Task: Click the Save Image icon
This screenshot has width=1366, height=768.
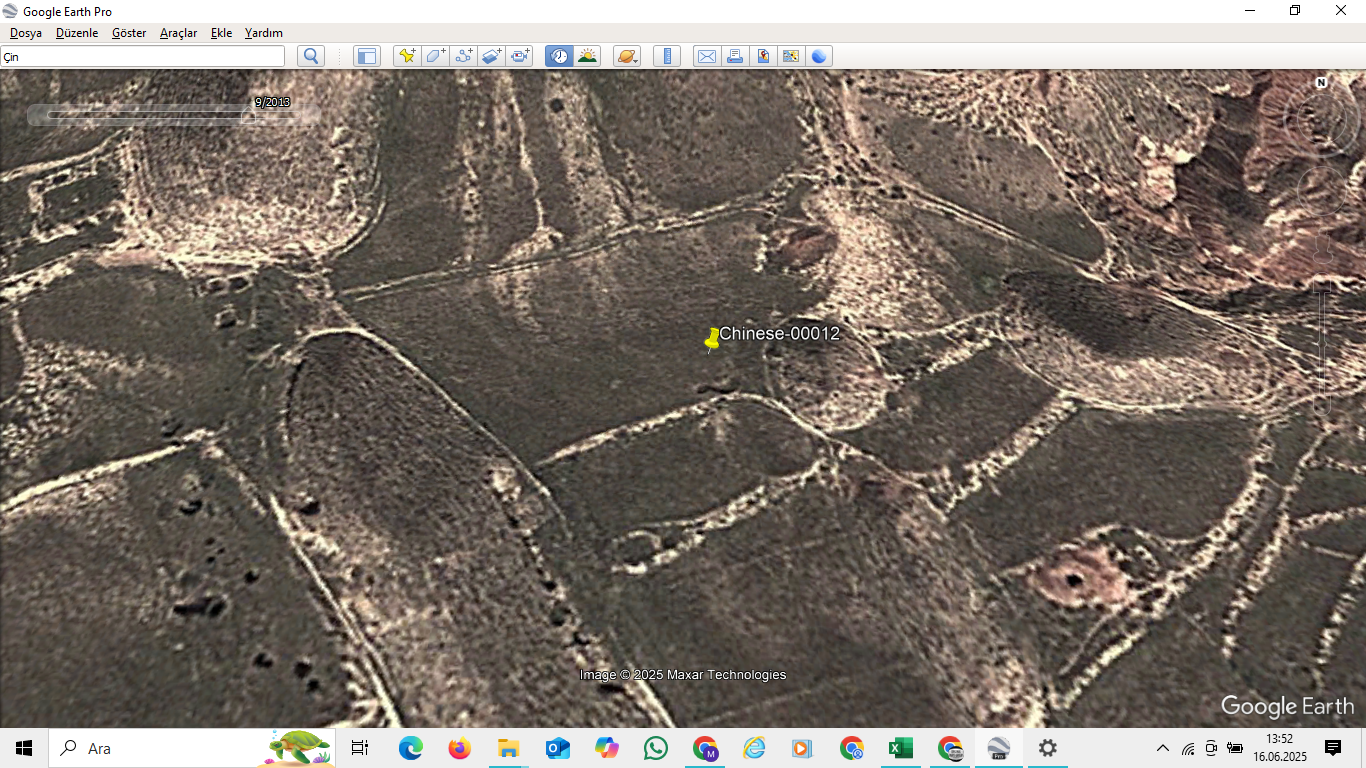Action: (763, 56)
